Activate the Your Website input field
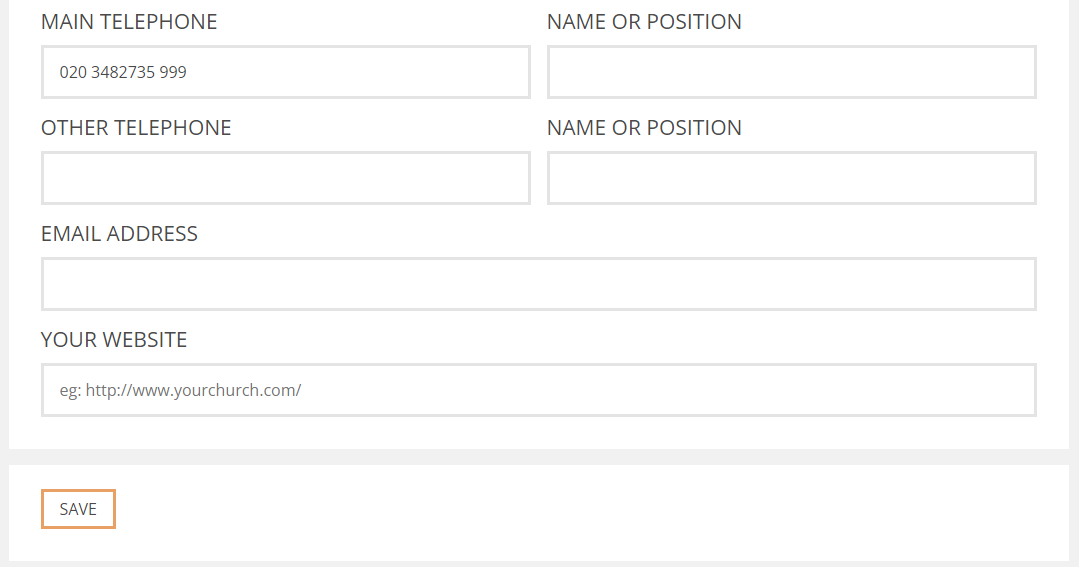Screen dimensions: 1079x567 point(539,390)
